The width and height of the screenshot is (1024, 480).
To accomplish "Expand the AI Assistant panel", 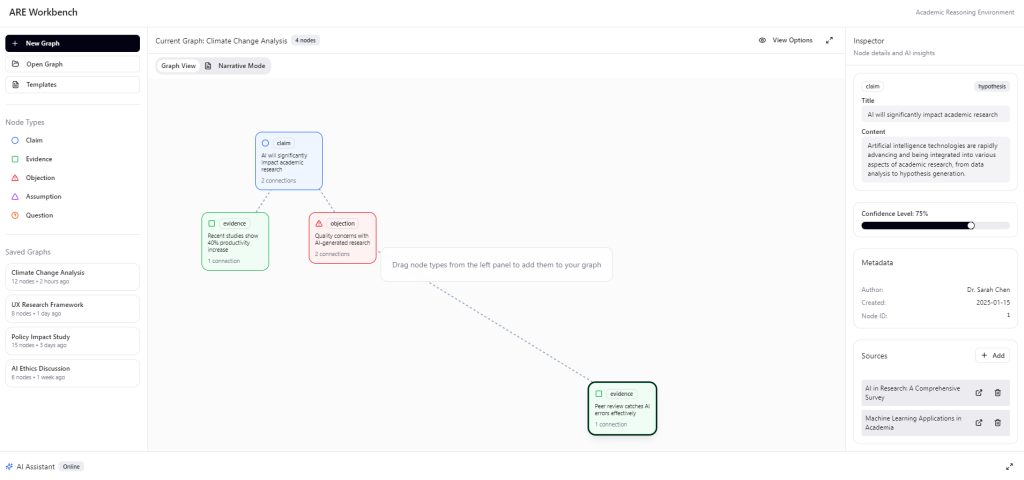I will [1009, 466].
